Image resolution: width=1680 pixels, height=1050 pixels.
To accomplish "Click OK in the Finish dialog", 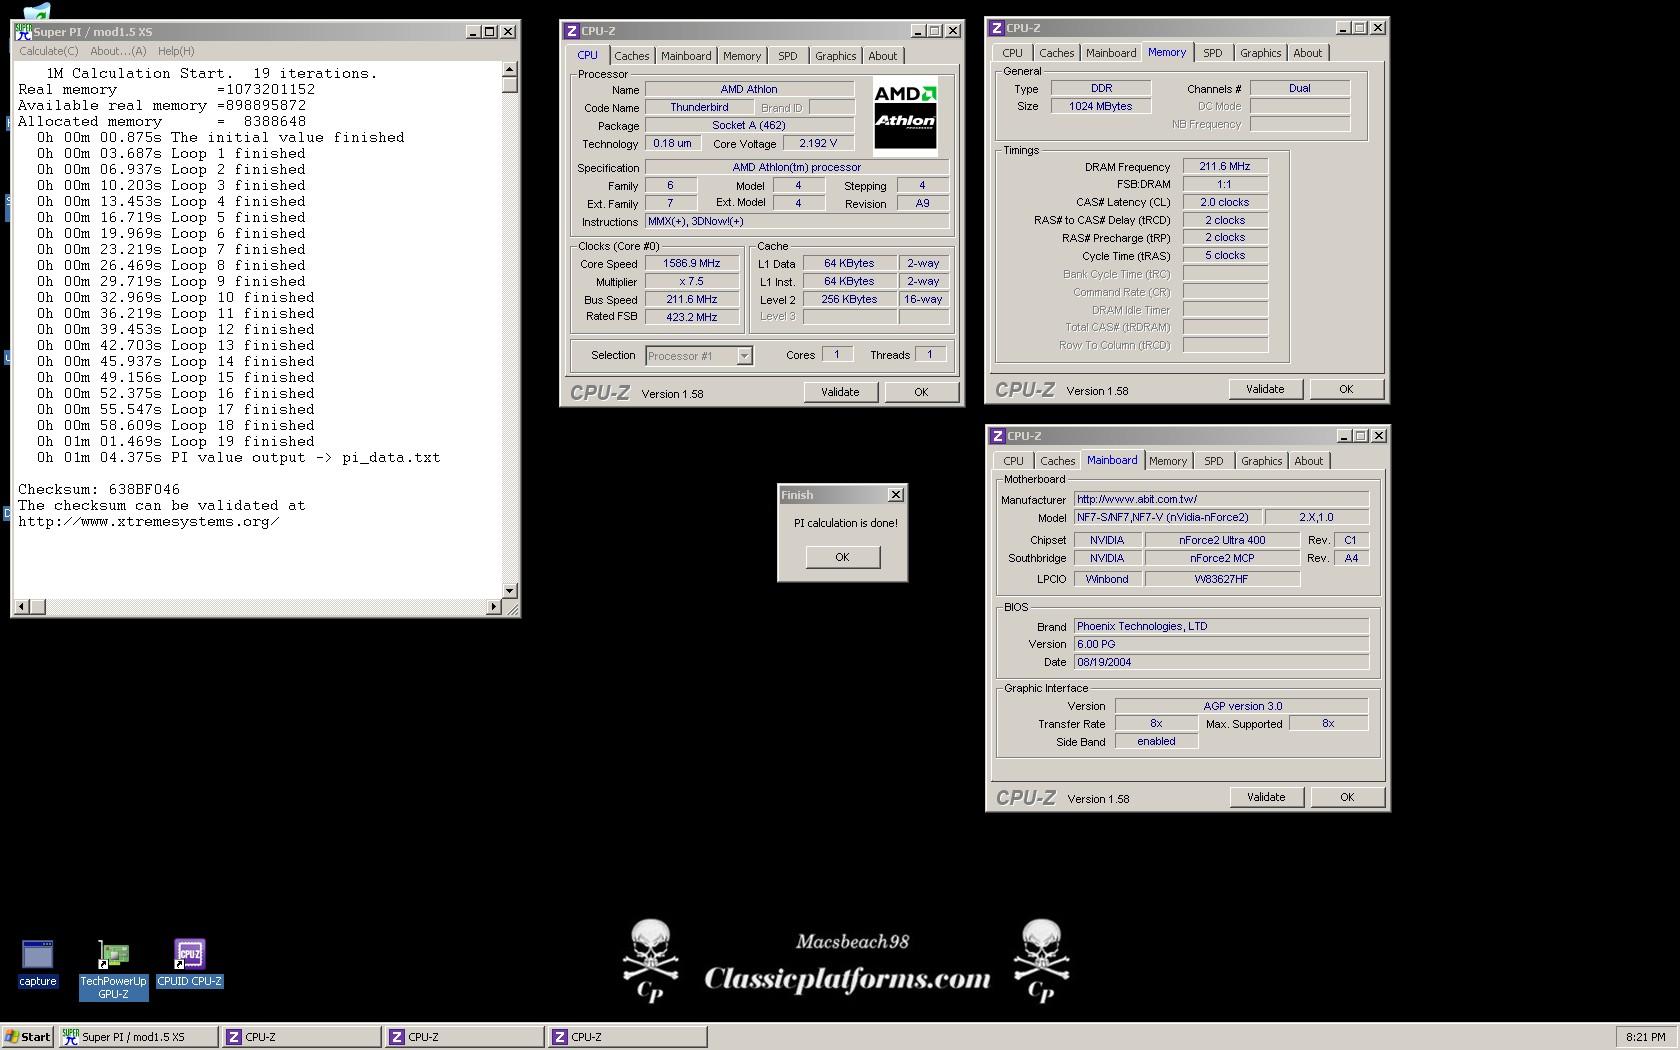I will (x=842, y=557).
